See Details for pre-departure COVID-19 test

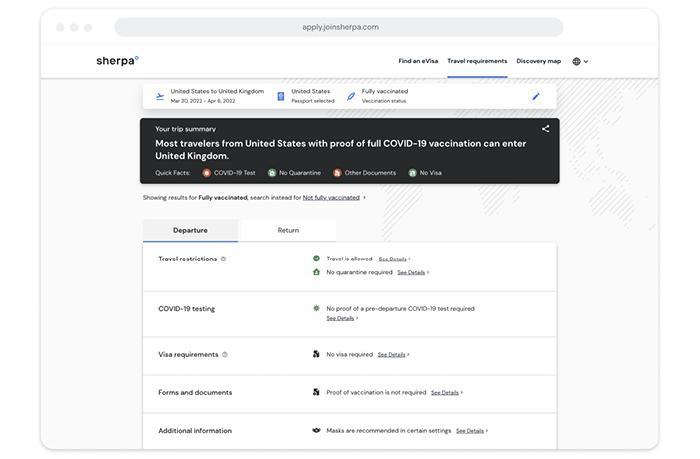(x=340, y=318)
